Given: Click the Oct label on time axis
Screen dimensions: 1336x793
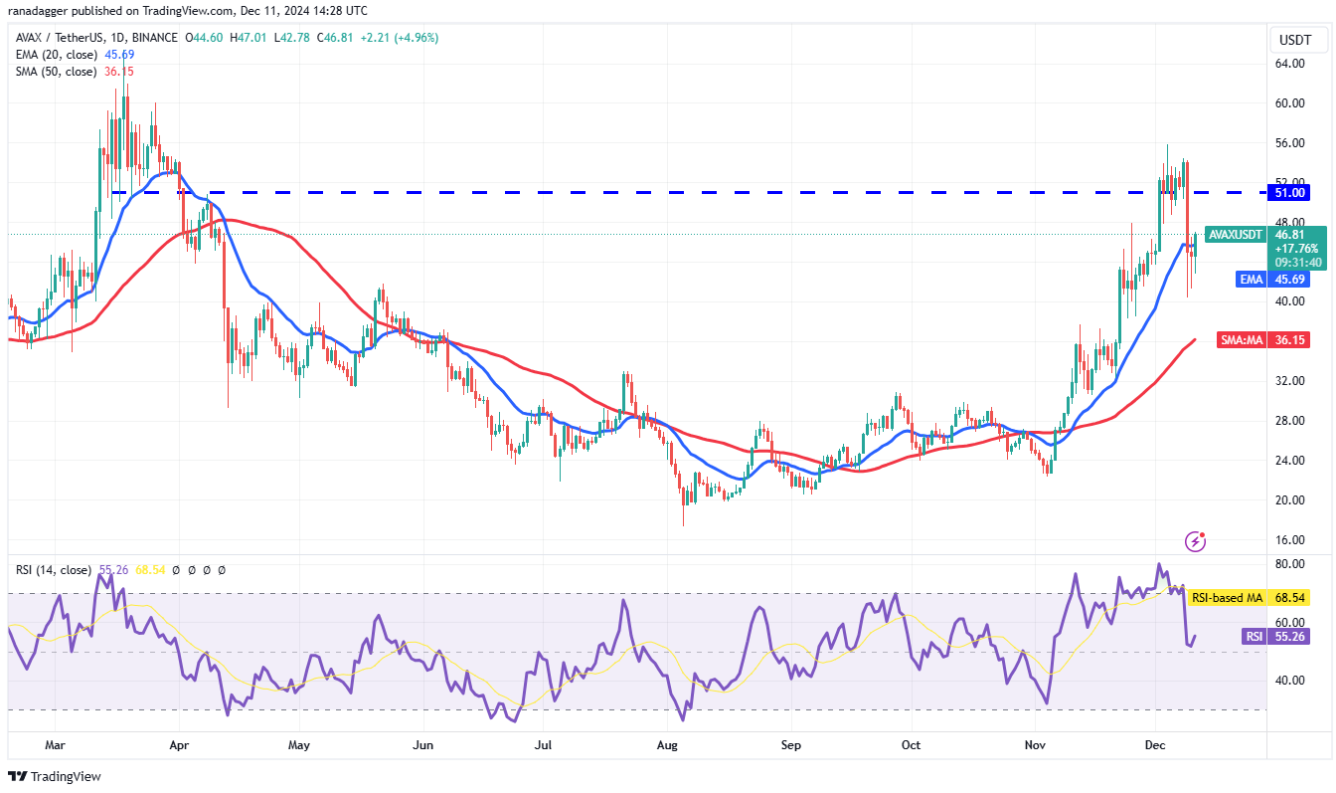Looking at the screenshot, I should pos(911,745).
